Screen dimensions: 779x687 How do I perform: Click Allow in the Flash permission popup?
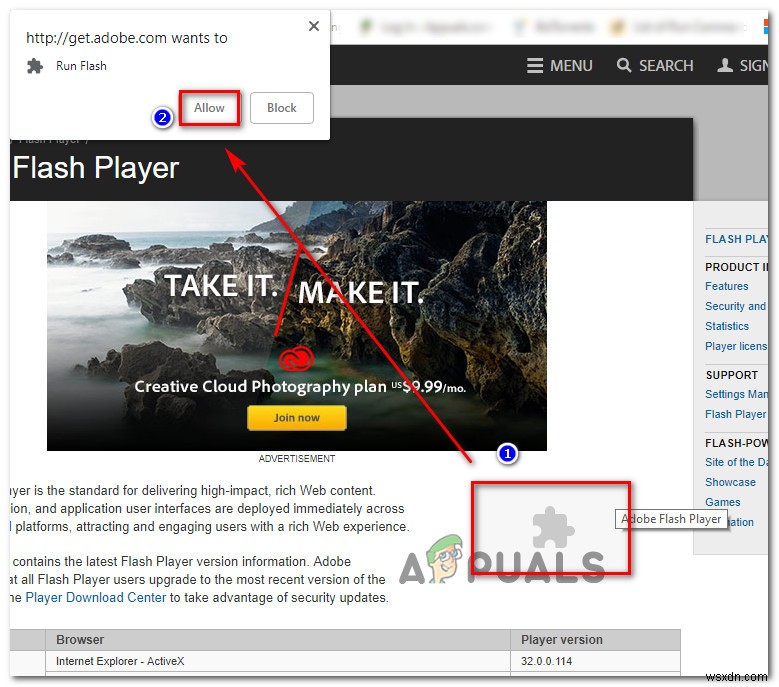[209, 108]
